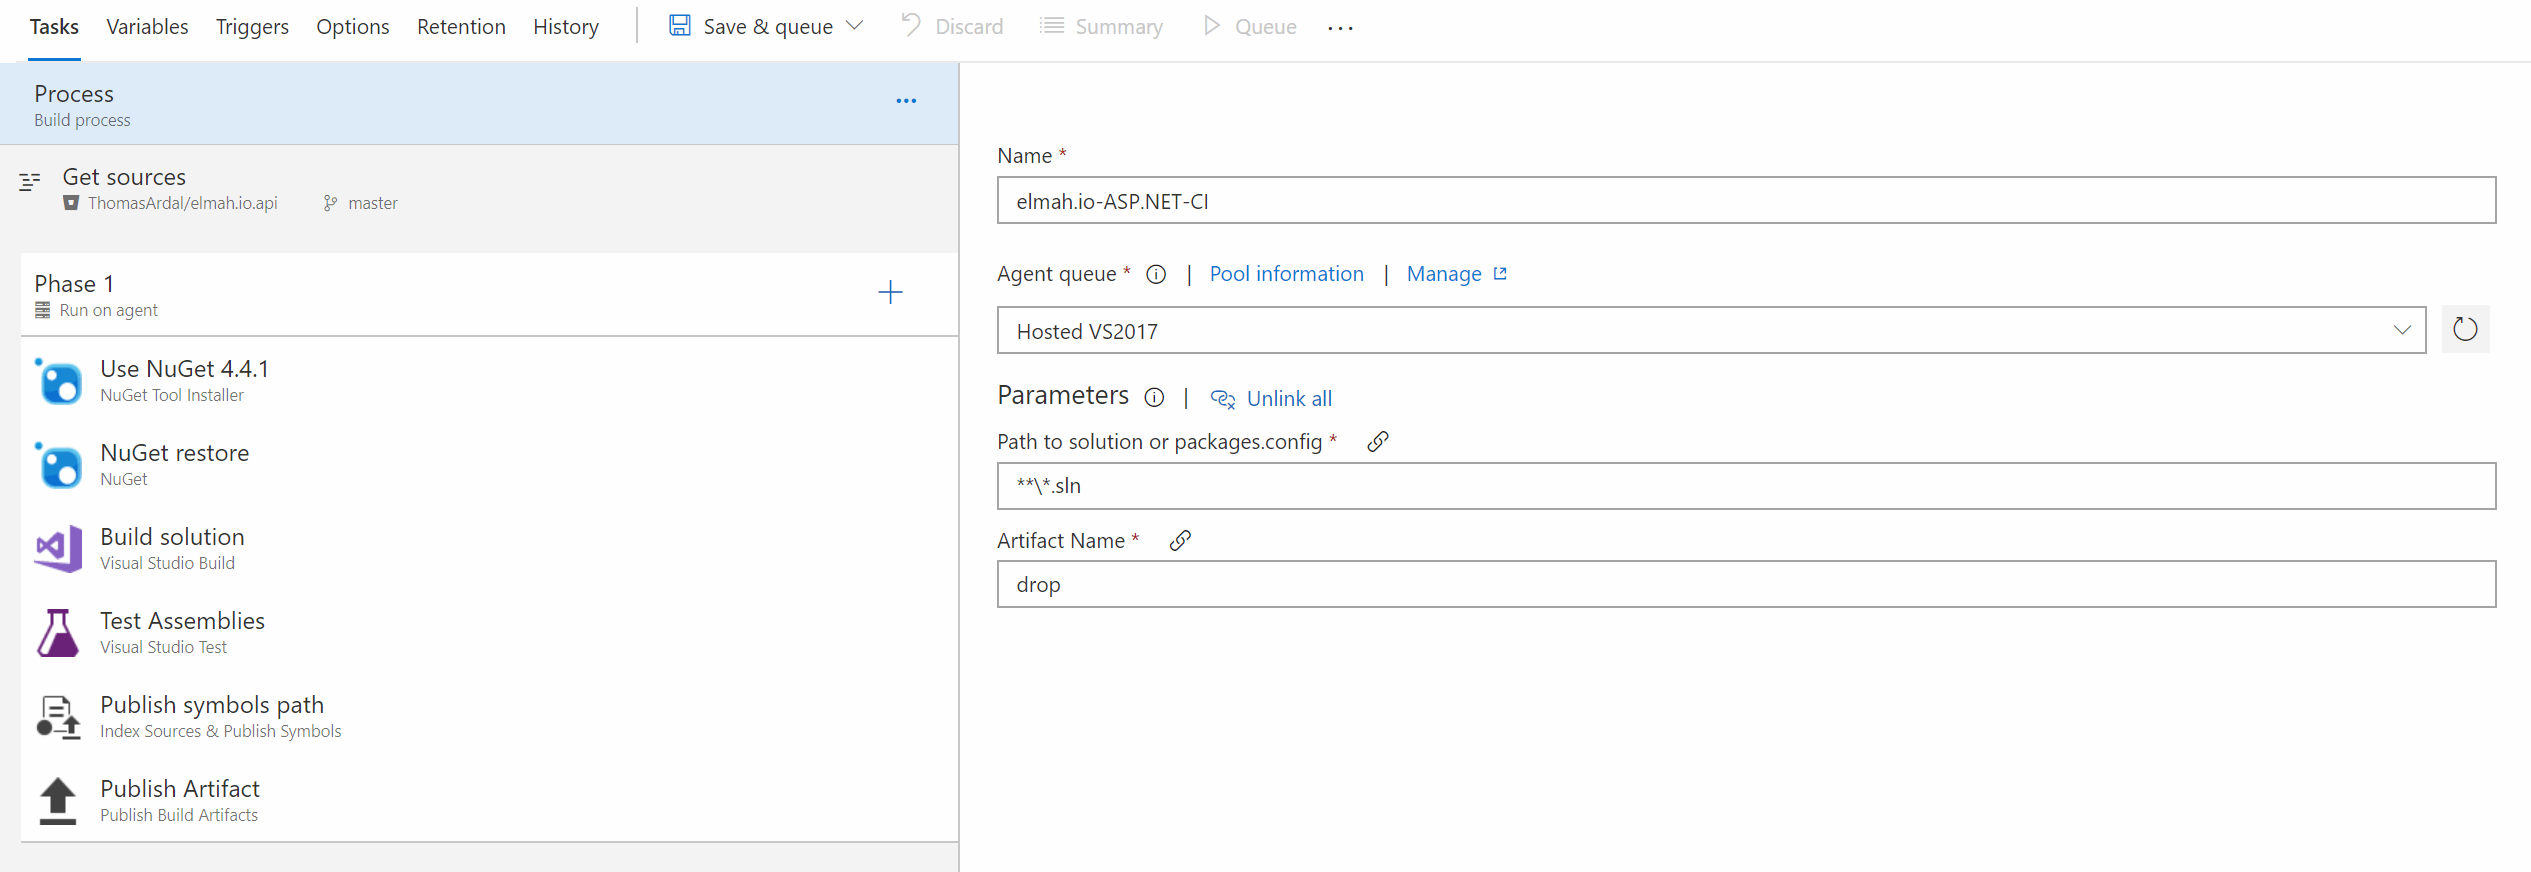Select the Publish Artifact task
Screen dimensions: 2531x872
point(180,800)
